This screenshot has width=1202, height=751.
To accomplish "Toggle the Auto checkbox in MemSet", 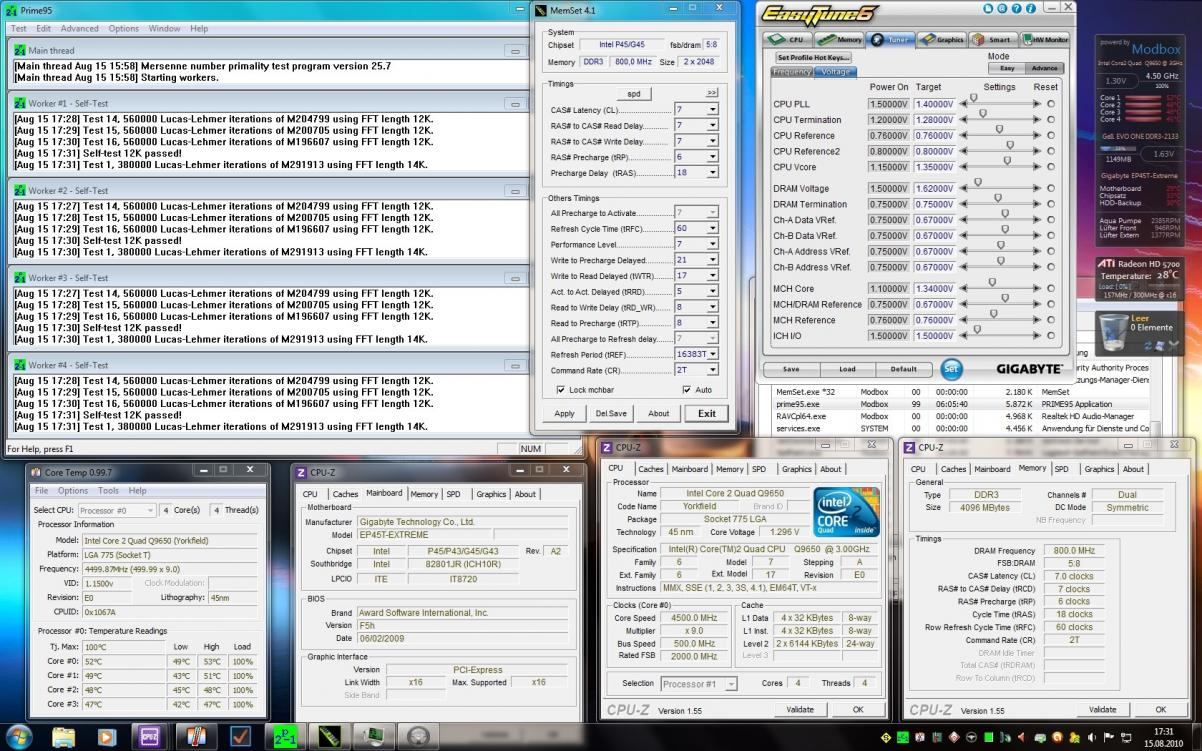I will [687, 390].
